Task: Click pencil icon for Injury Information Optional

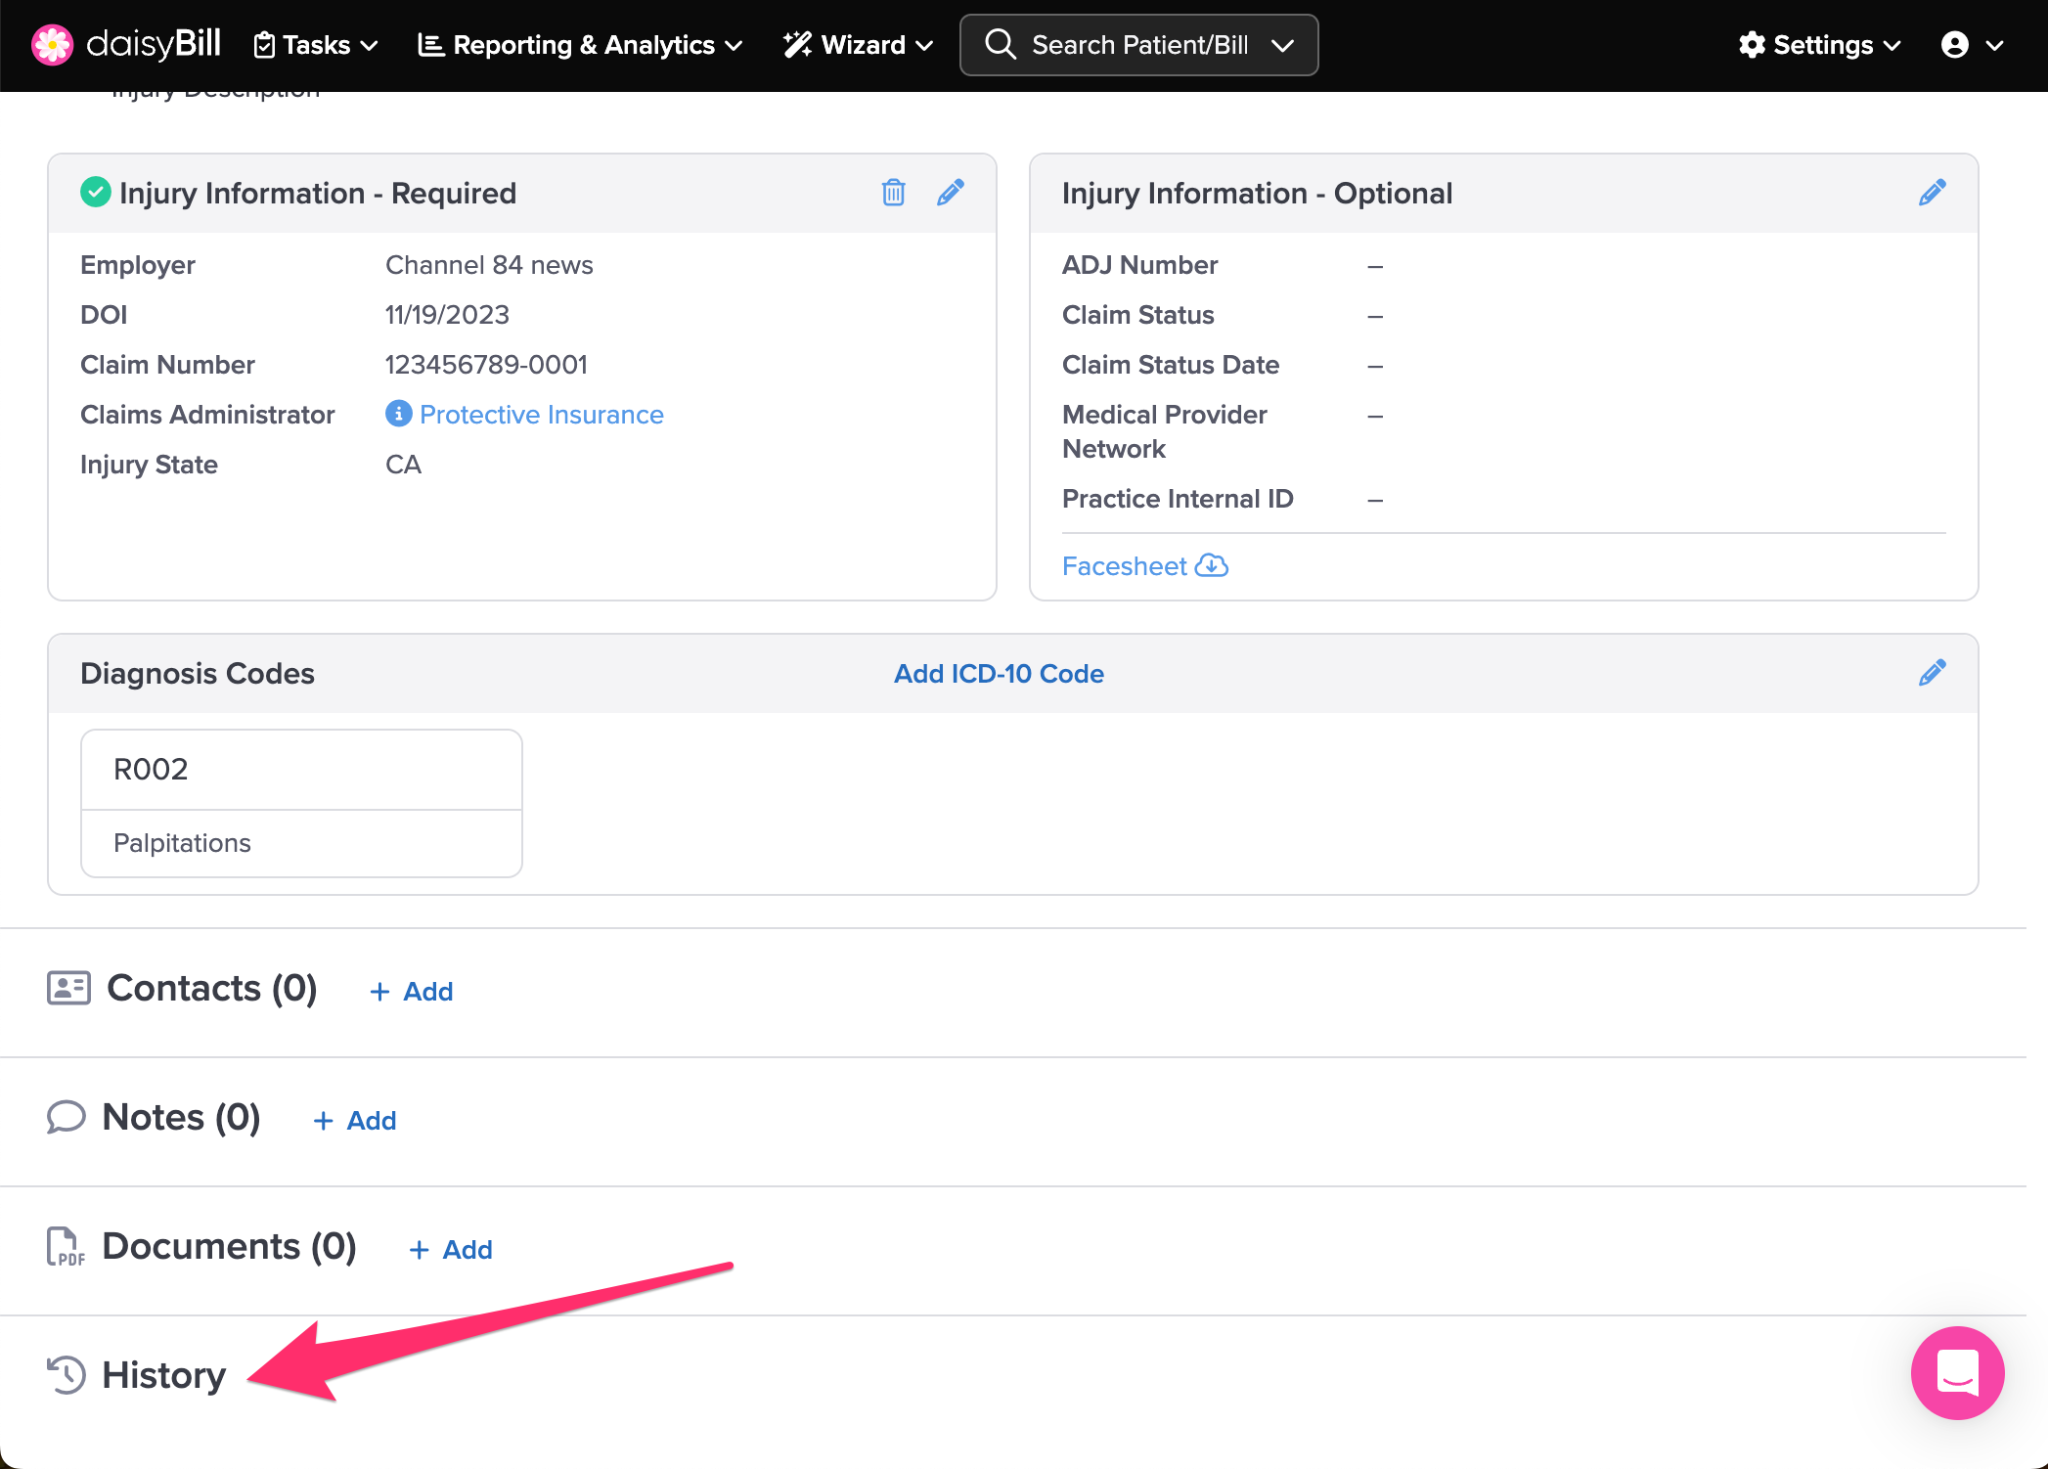Action: pyautogui.click(x=1932, y=192)
